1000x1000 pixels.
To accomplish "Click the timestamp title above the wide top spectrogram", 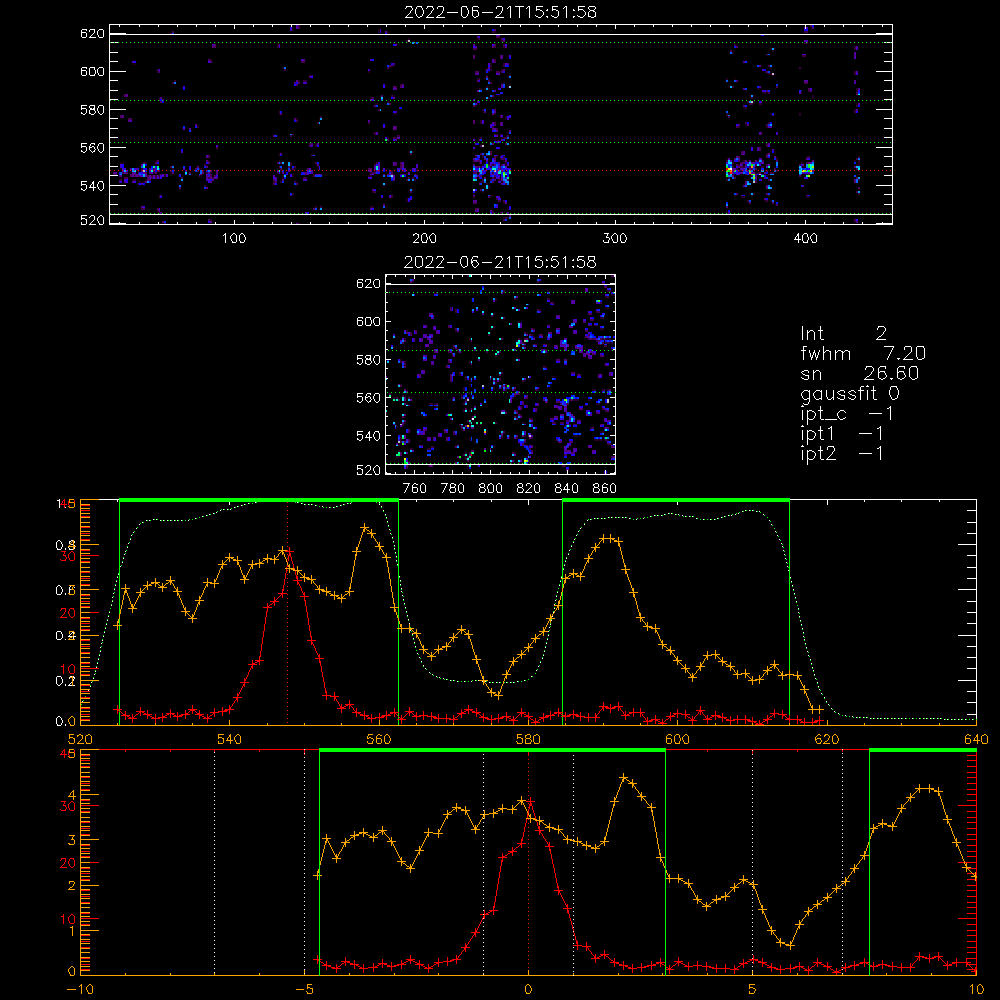I will 501,12.
